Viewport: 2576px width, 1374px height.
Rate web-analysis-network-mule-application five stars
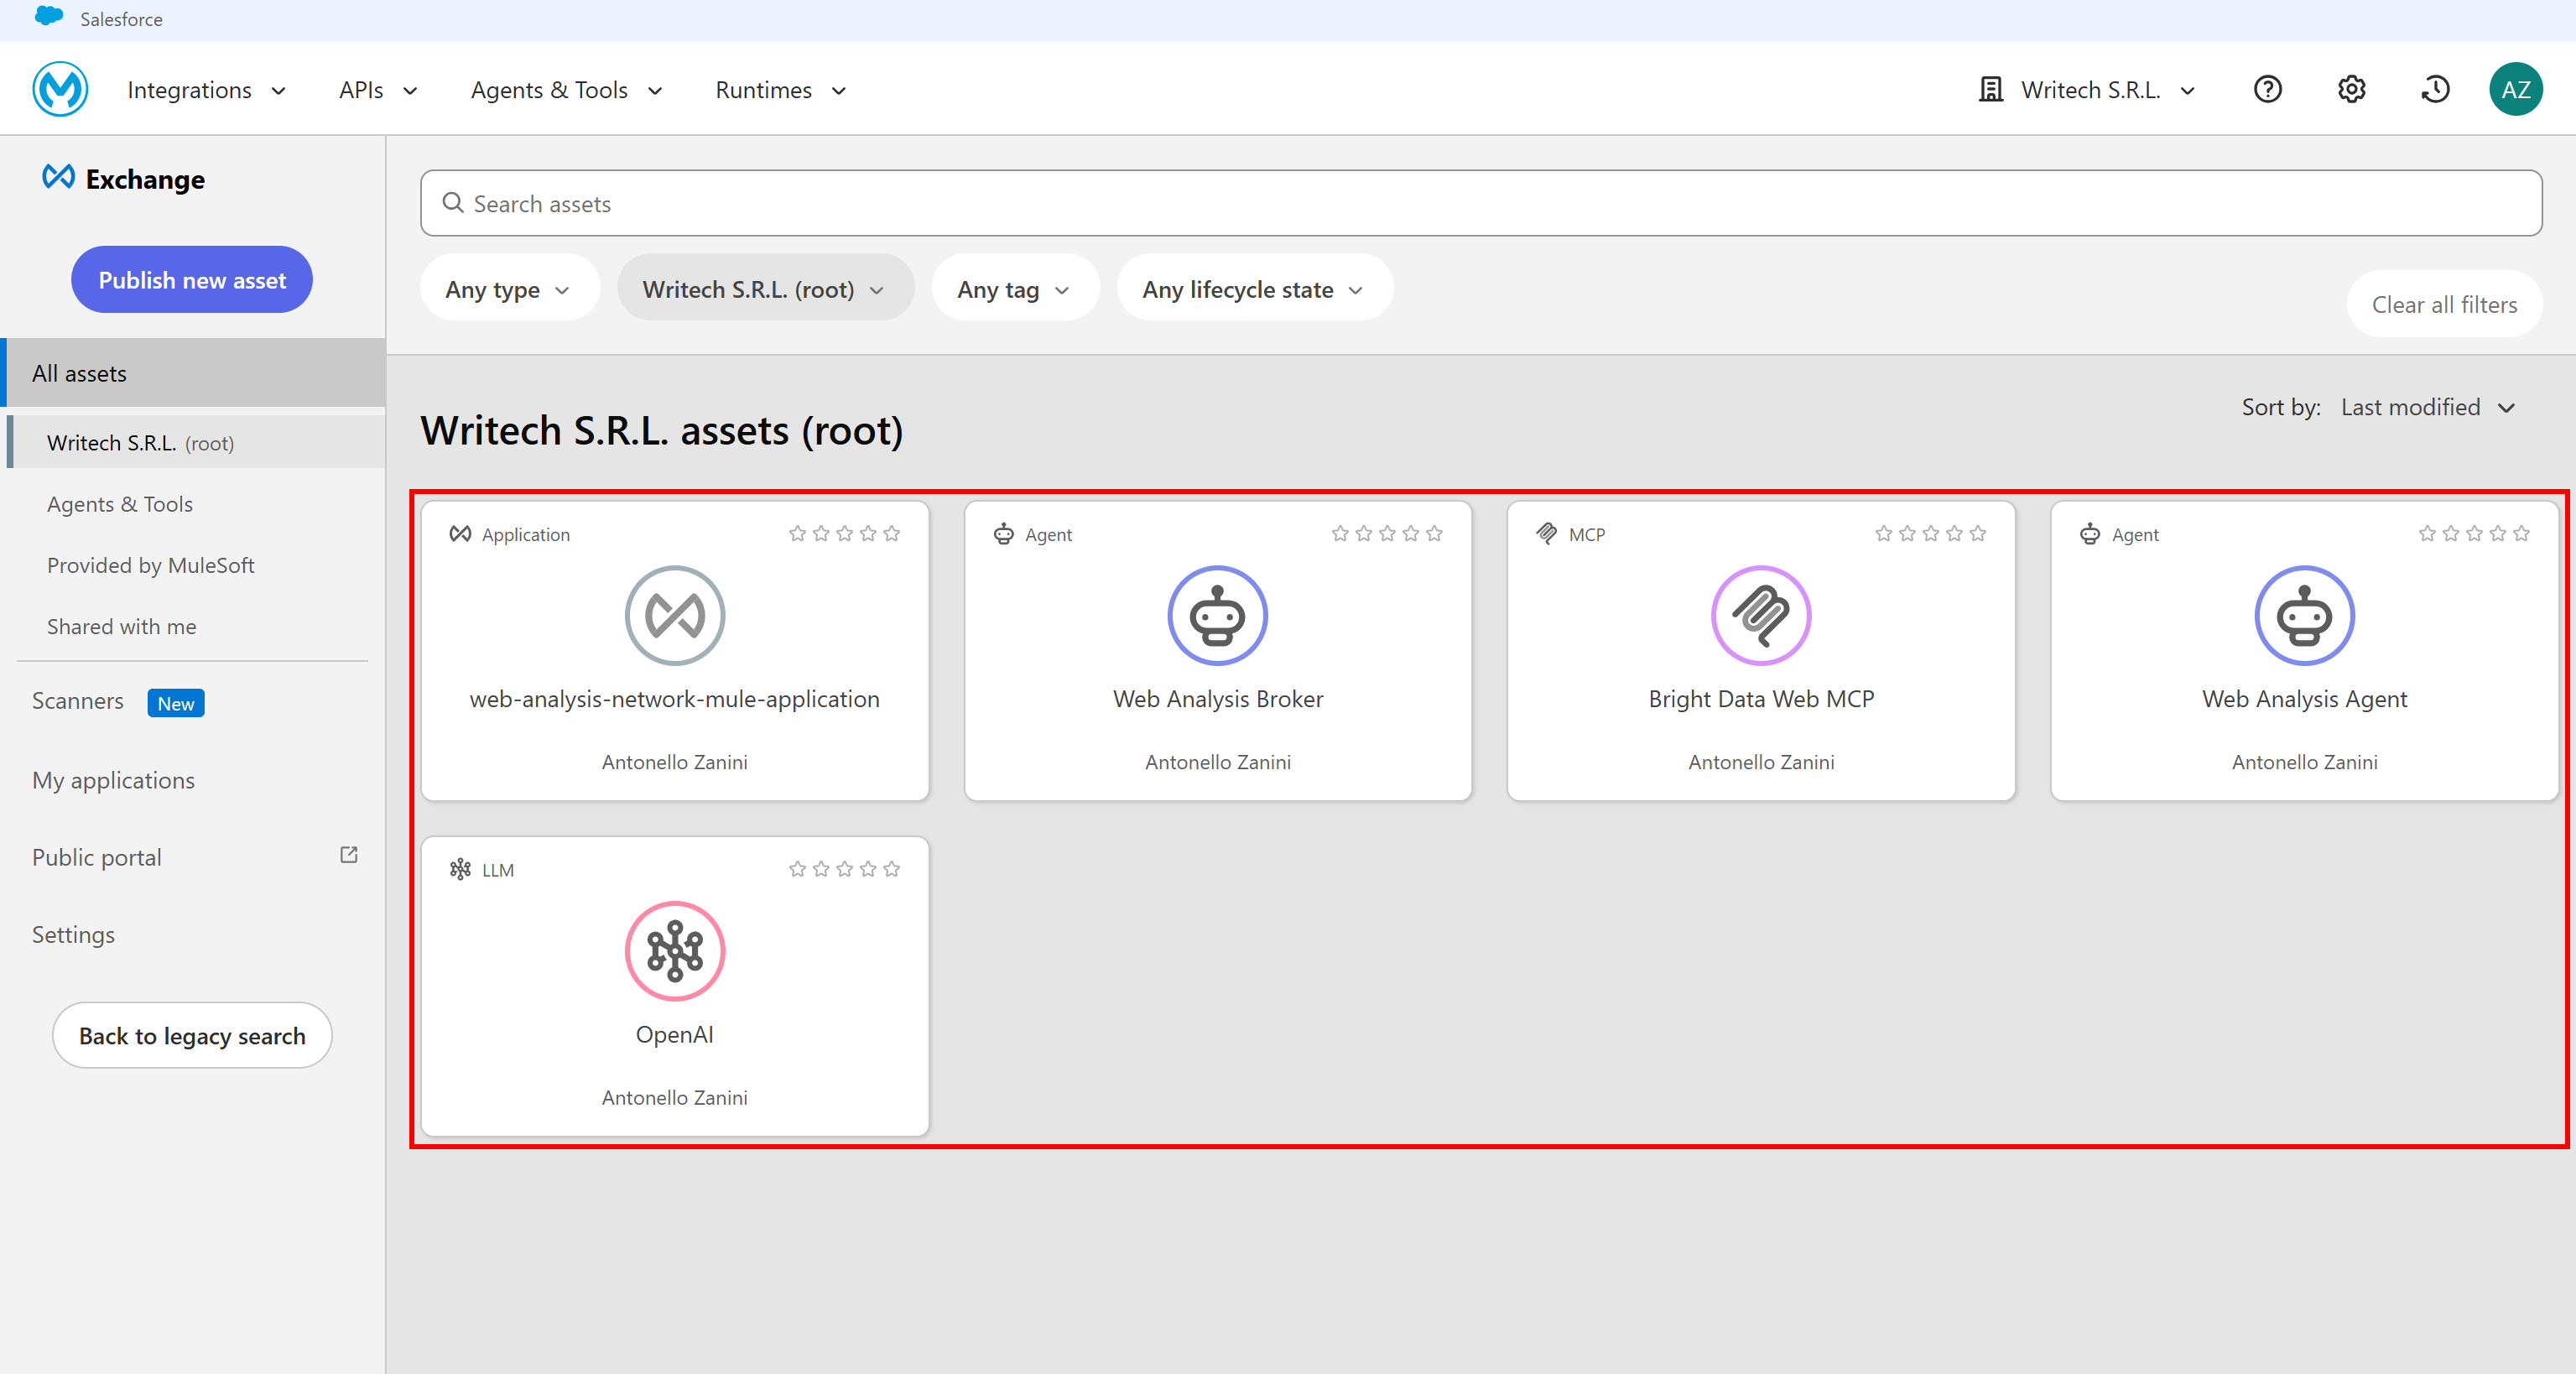(x=892, y=534)
